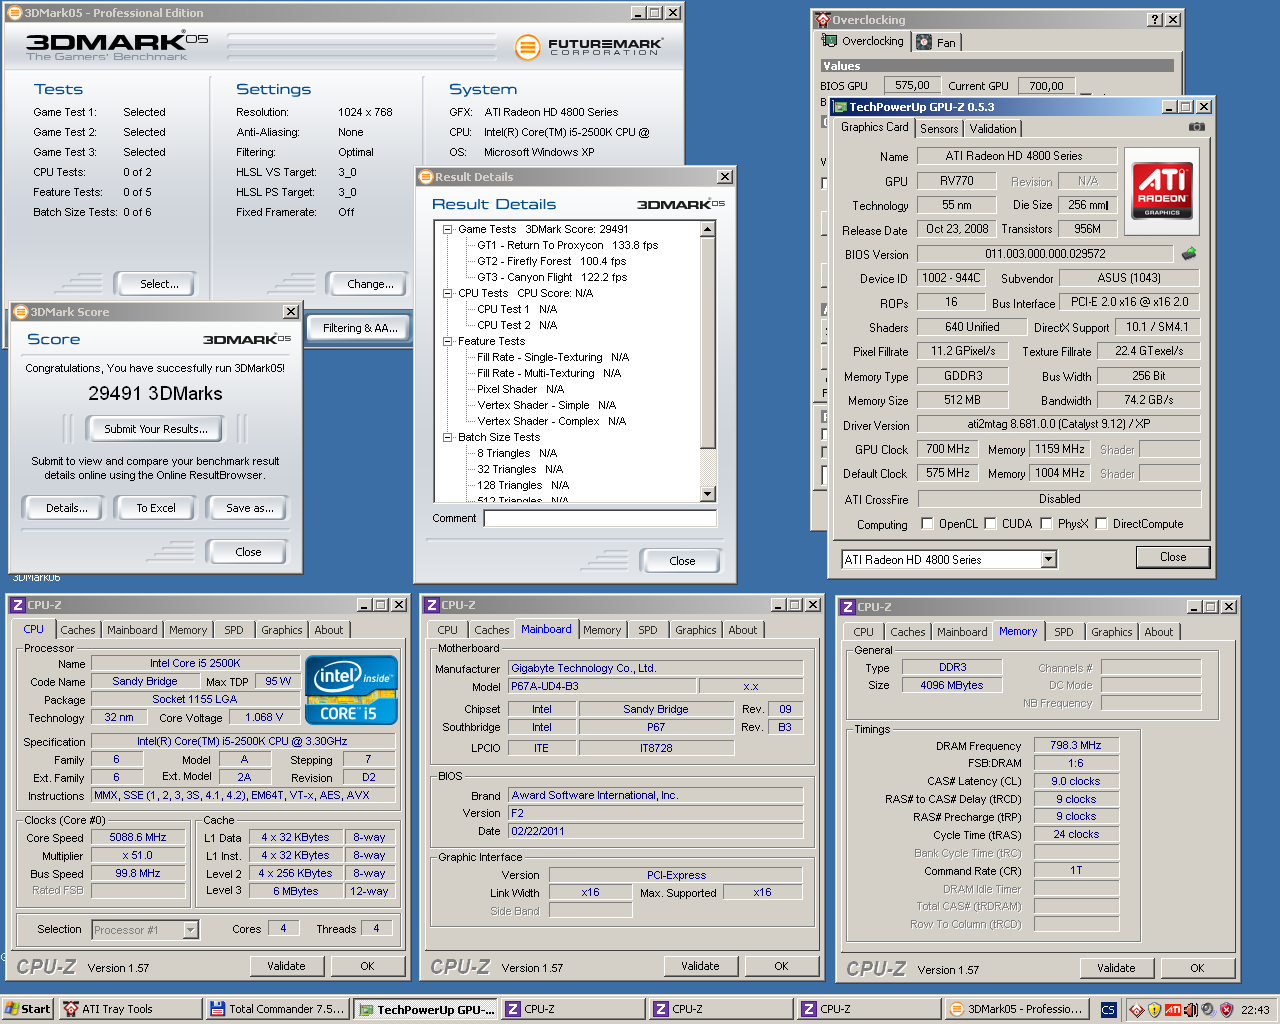1280x1024 pixels.
Task: Enable the DirectCompute checkbox
Action: tap(1101, 523)
